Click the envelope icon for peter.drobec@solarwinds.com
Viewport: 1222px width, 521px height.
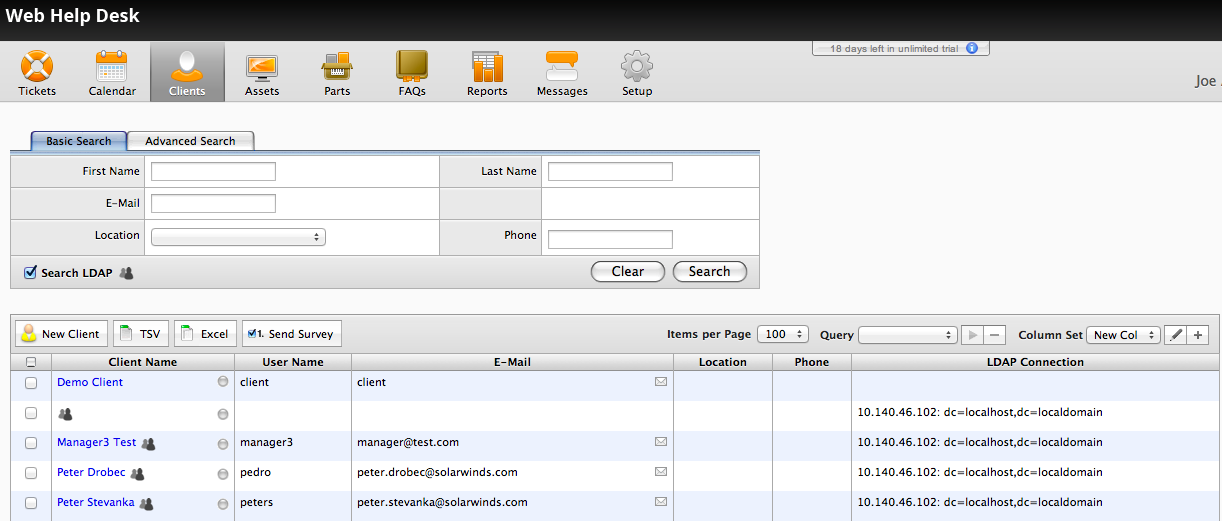661,472
